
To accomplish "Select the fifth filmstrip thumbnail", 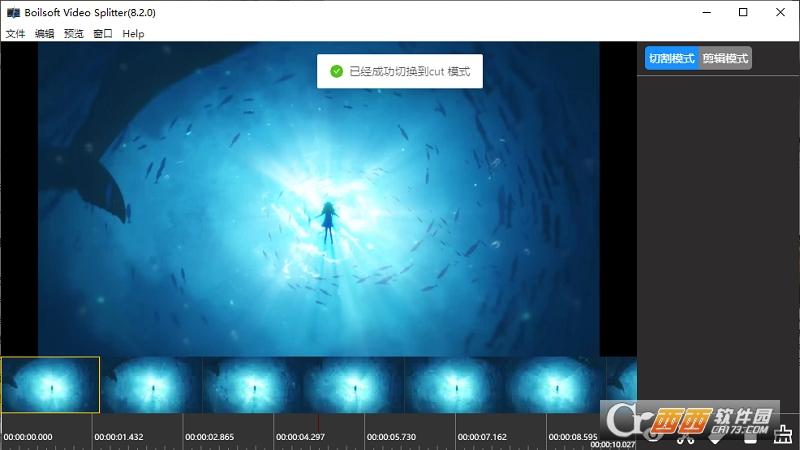I will click(x=455, y=385).
